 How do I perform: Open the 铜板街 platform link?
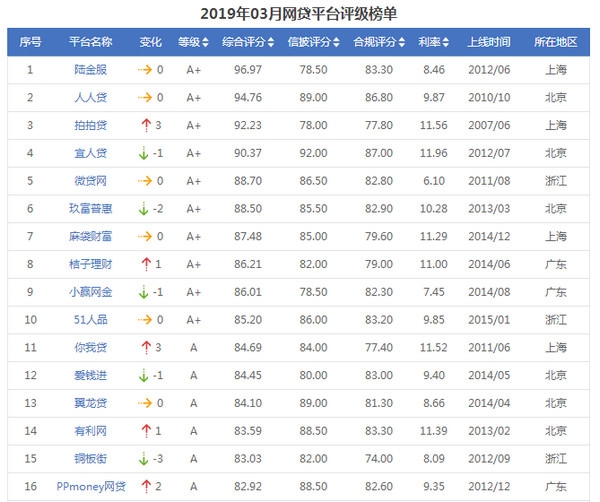pos(91,458)
